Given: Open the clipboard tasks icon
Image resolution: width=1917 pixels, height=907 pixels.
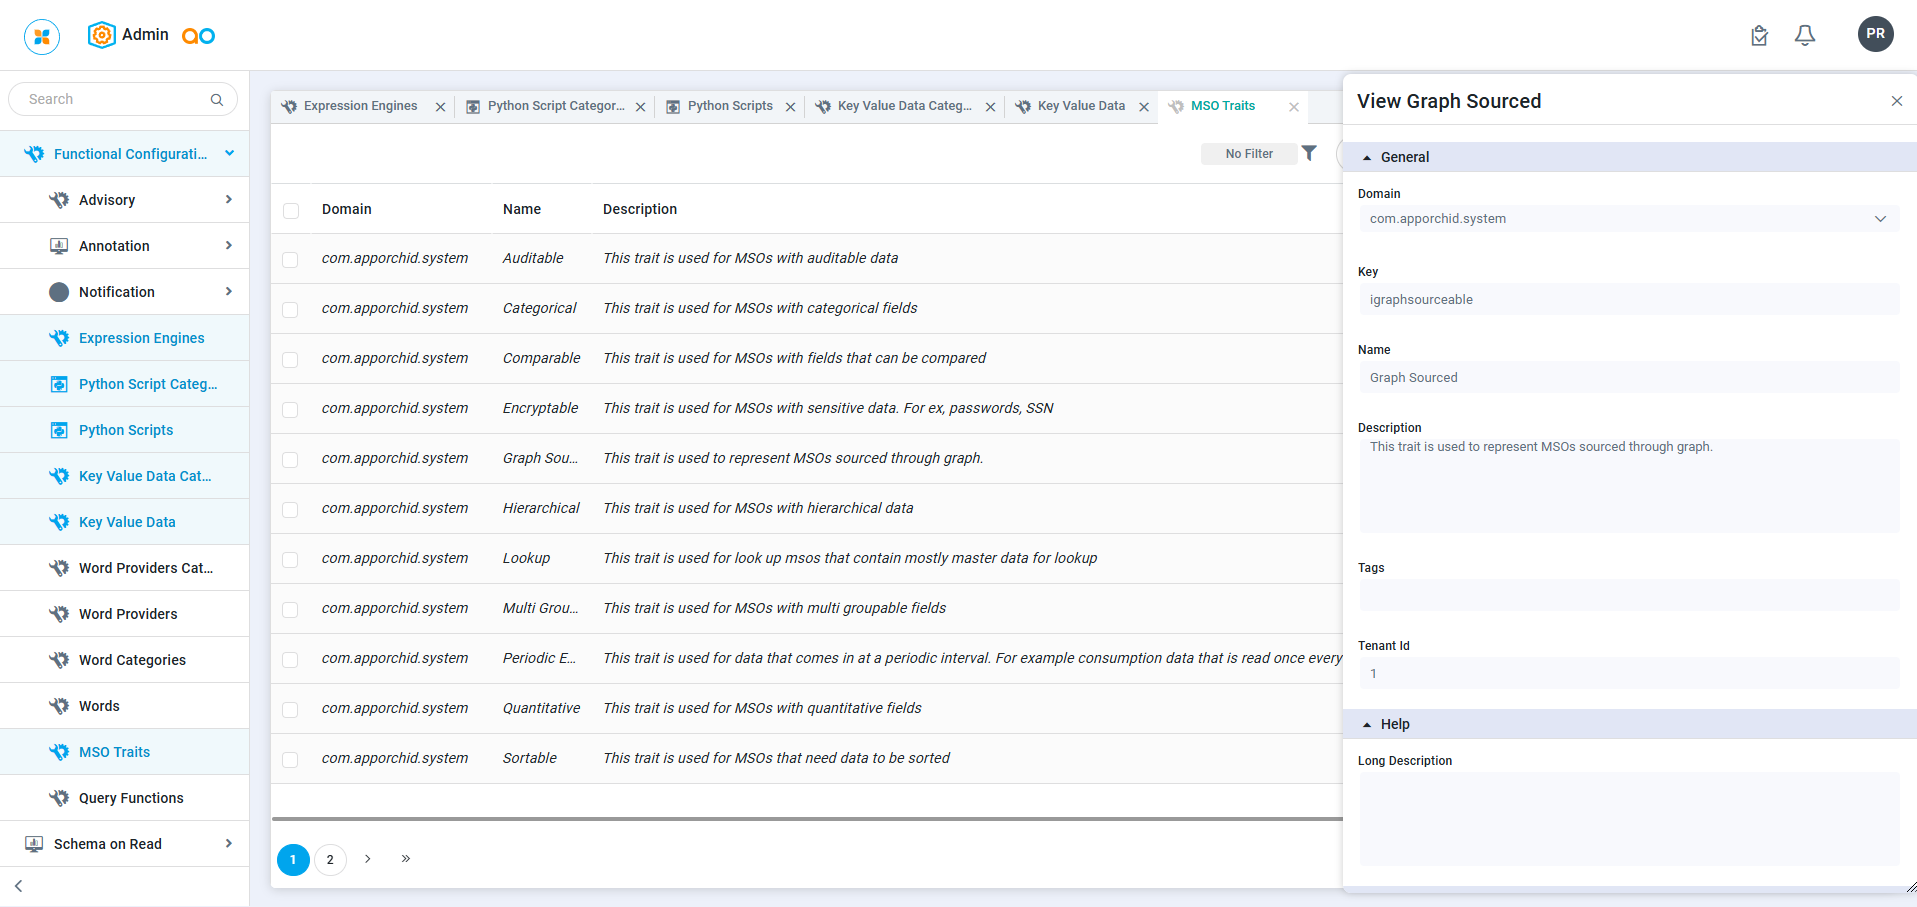Looking at the screenshot, I should pyautogui.click(x=1759, y=36).
